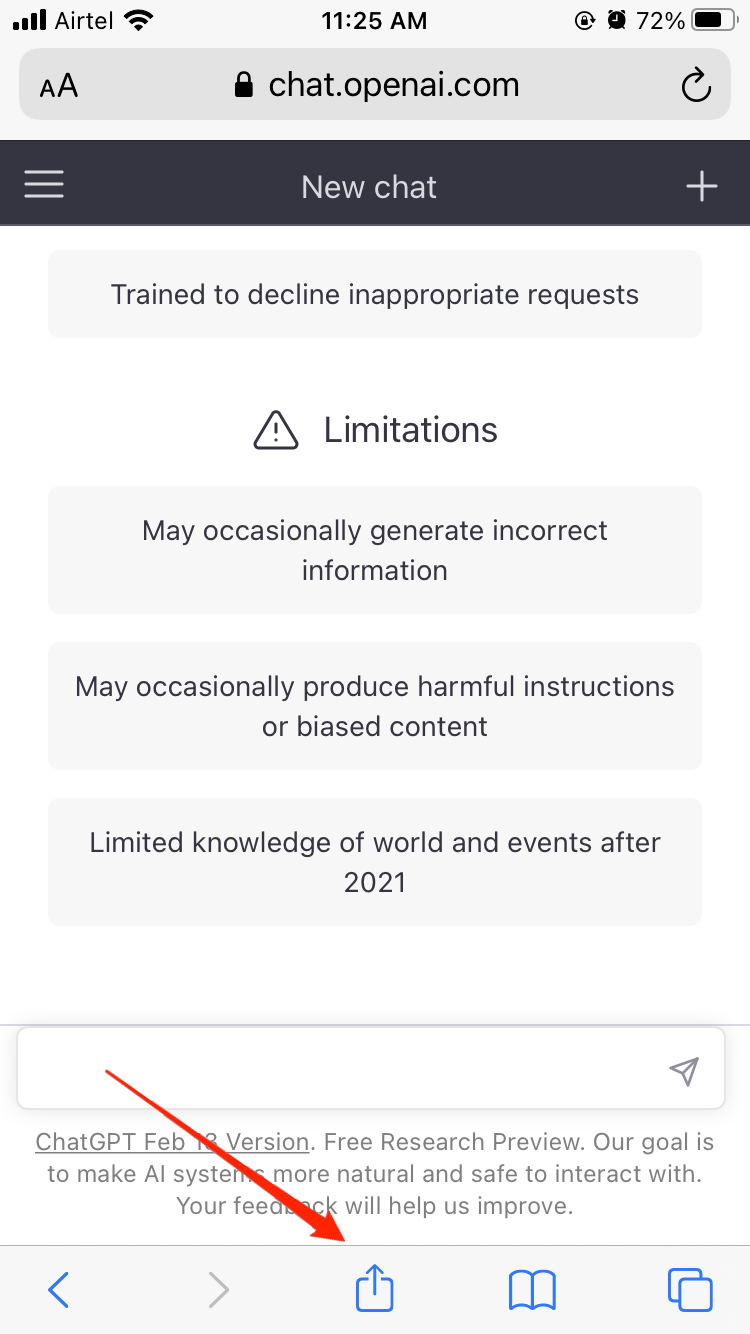Open Safari bookmarks book icon
This screenshot has width=750, height=1334.
[532, 1290]
